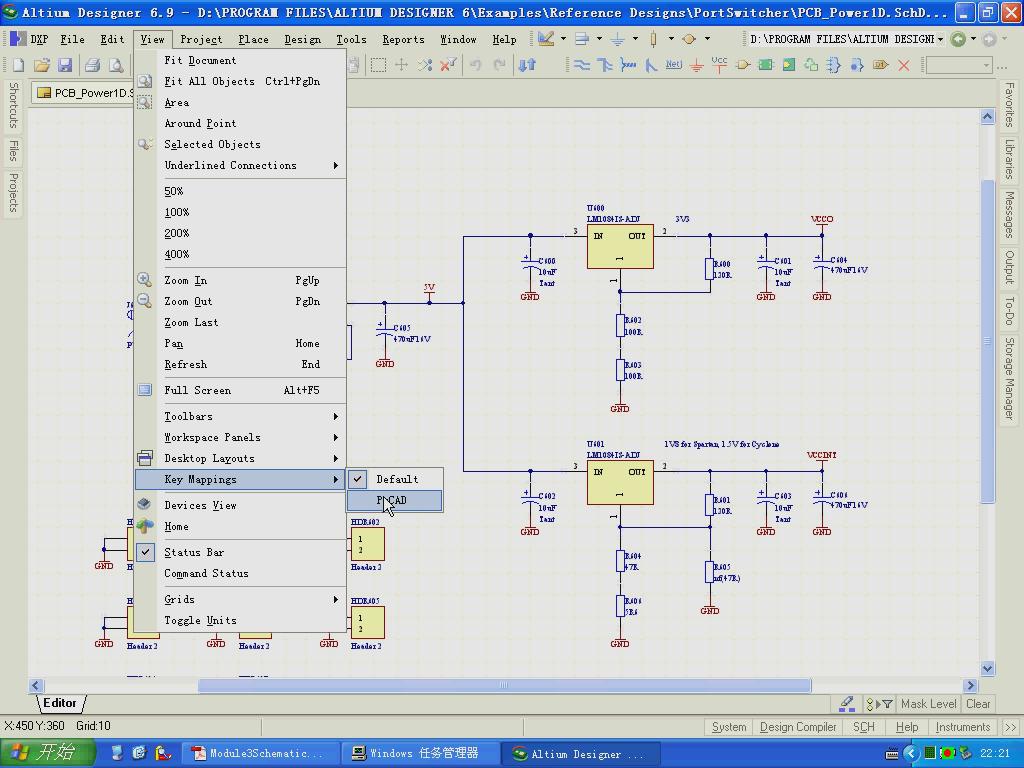
Task: Click the Windows Start button
Action: (x=47, y=753)
